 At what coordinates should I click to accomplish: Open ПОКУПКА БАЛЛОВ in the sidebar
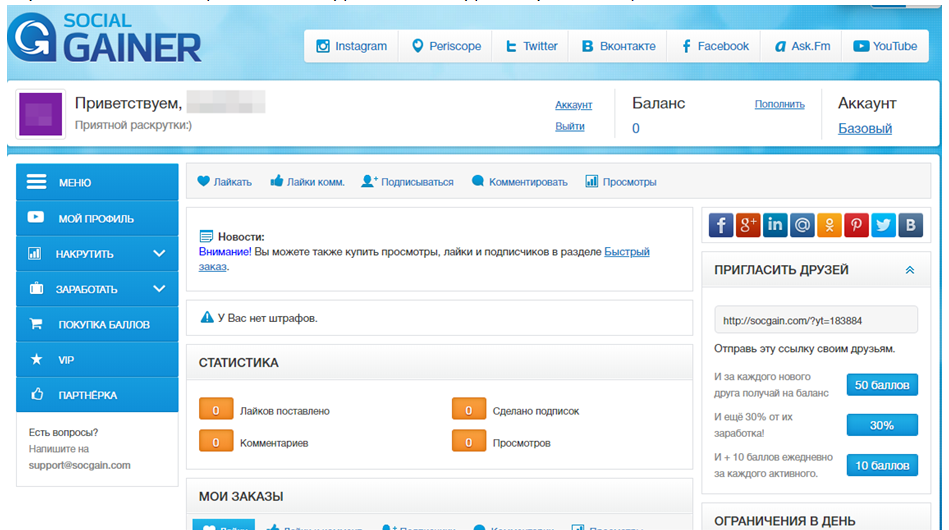[97, 324]
